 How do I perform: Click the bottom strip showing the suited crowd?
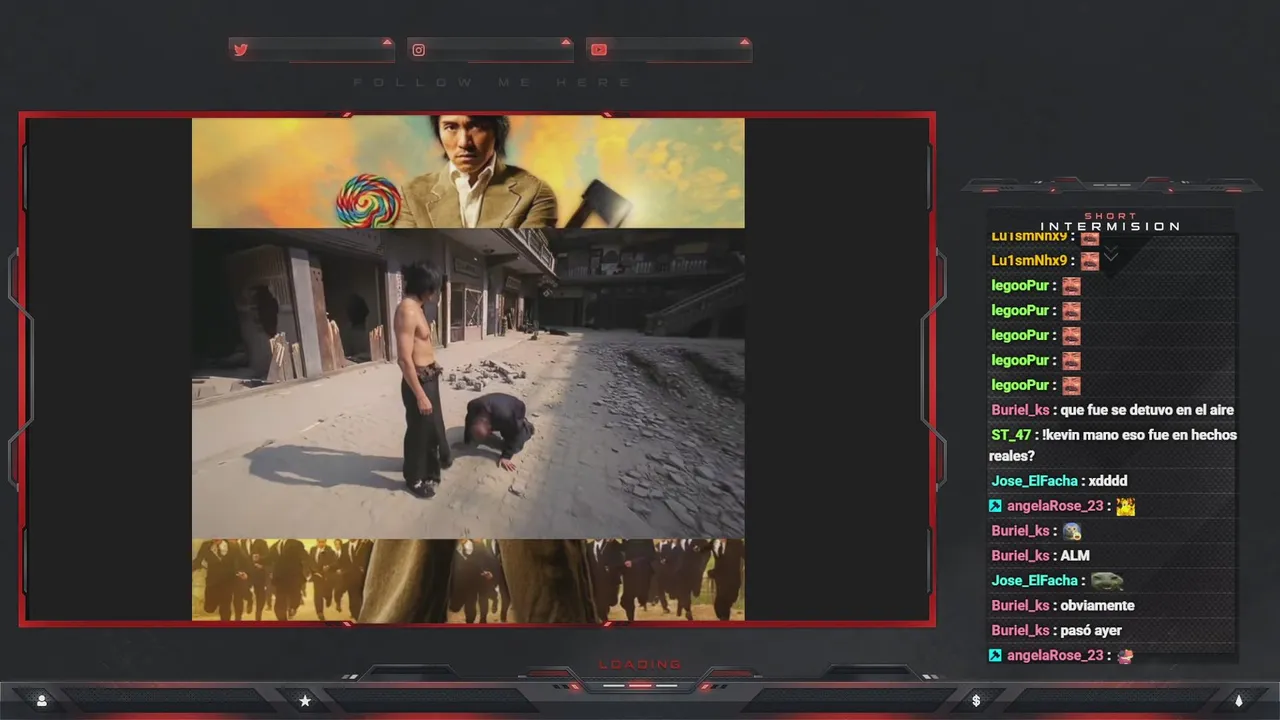tap(468, 580)
